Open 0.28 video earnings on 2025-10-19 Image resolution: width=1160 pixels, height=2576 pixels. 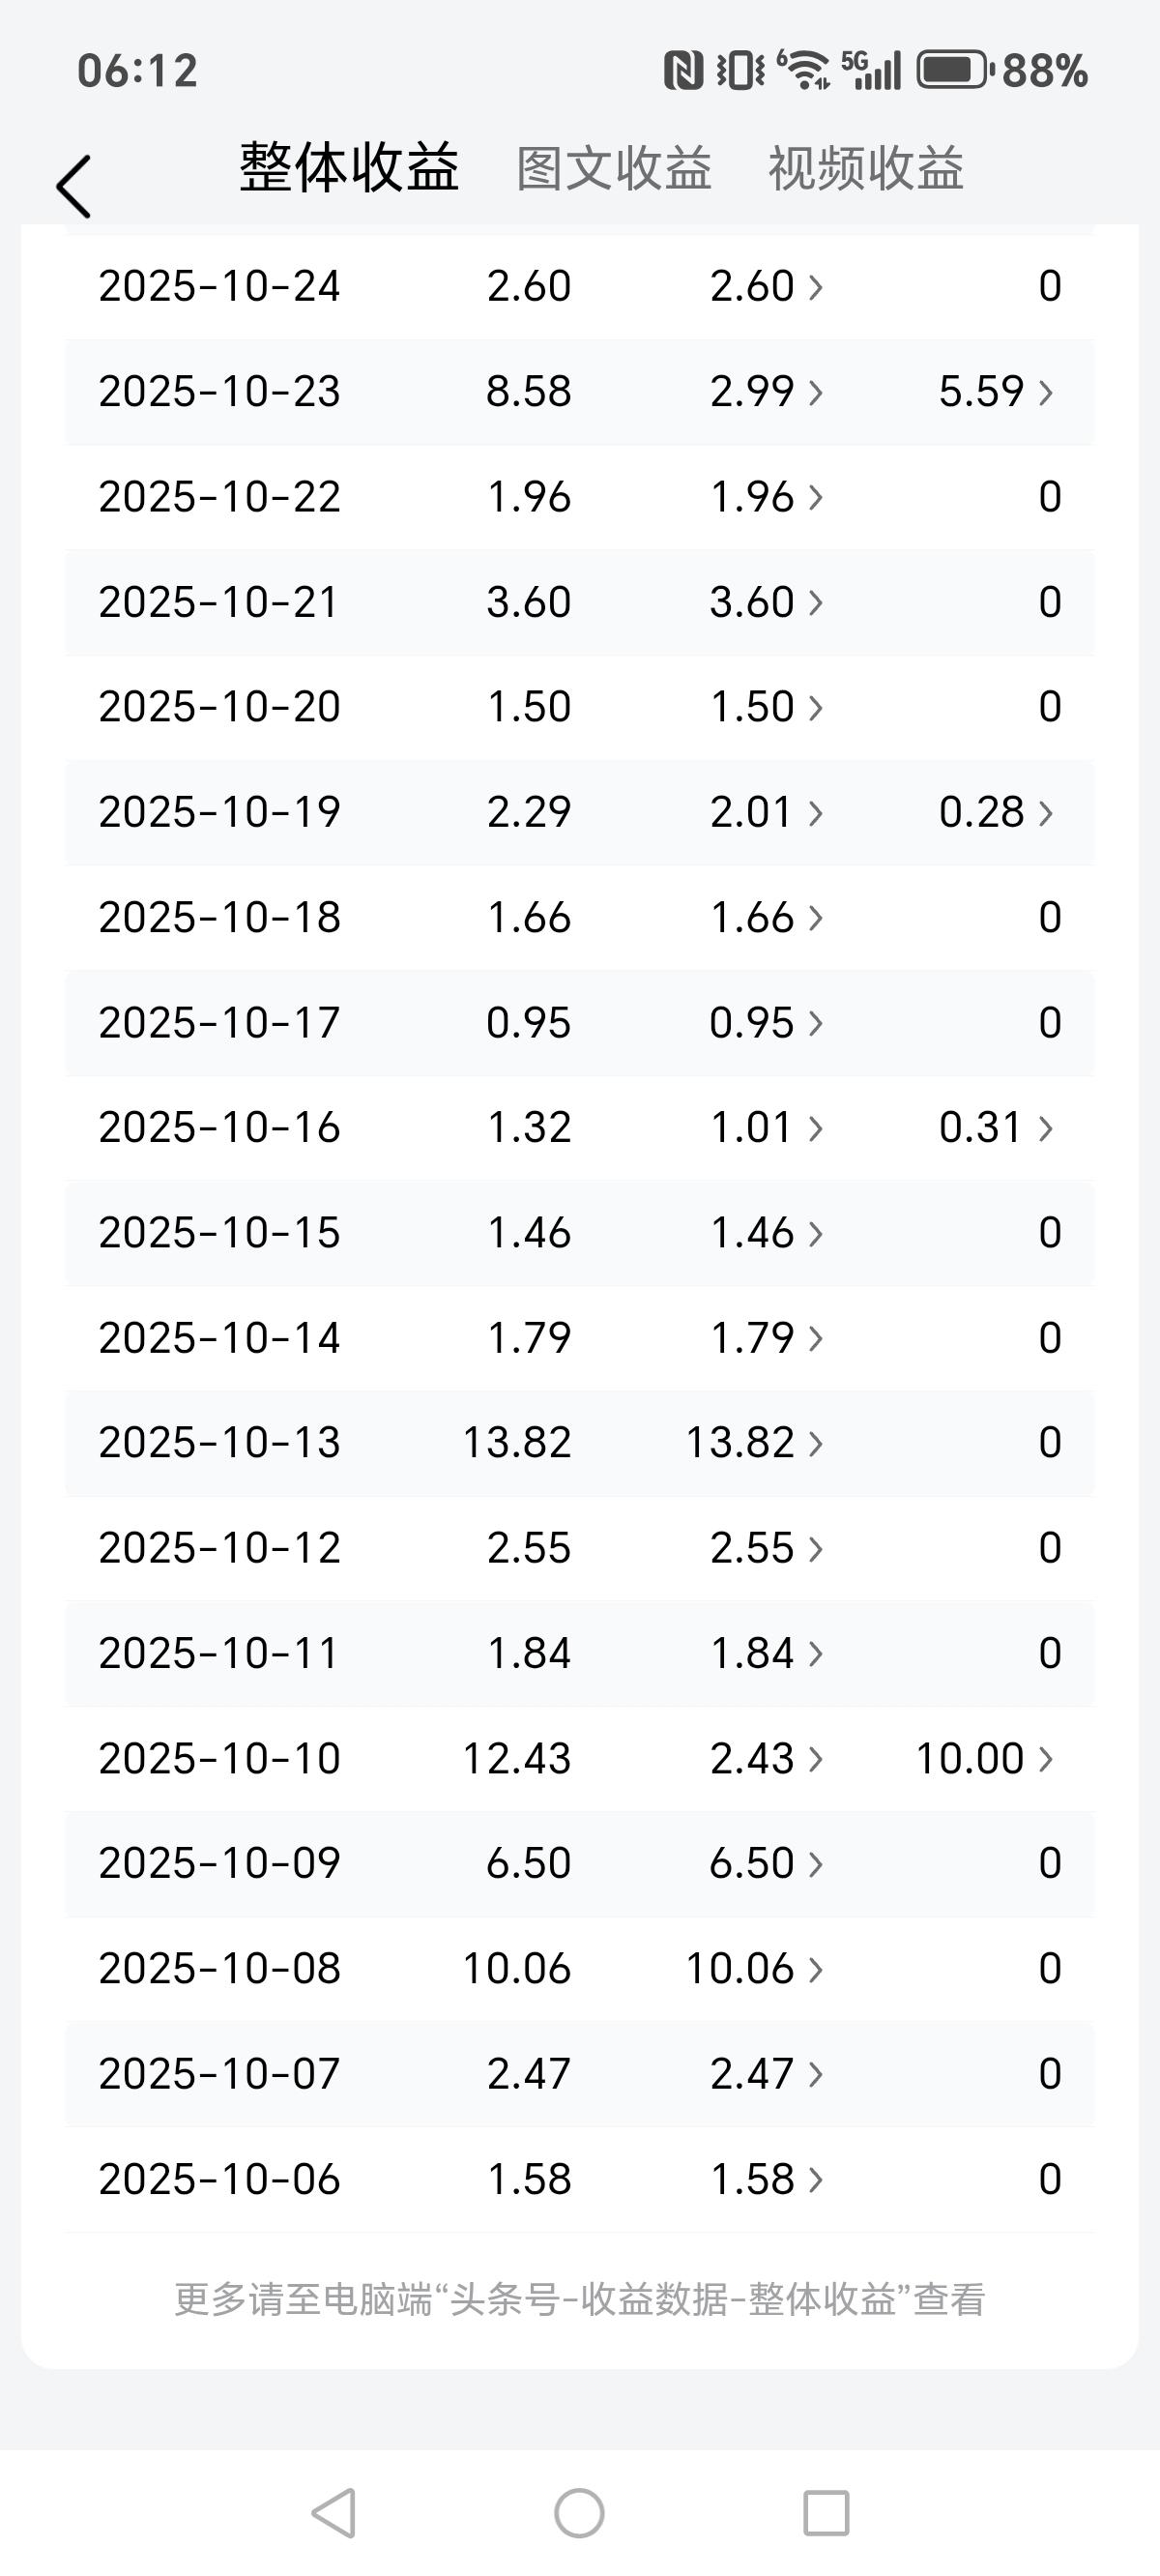click(x=995, y=812)
